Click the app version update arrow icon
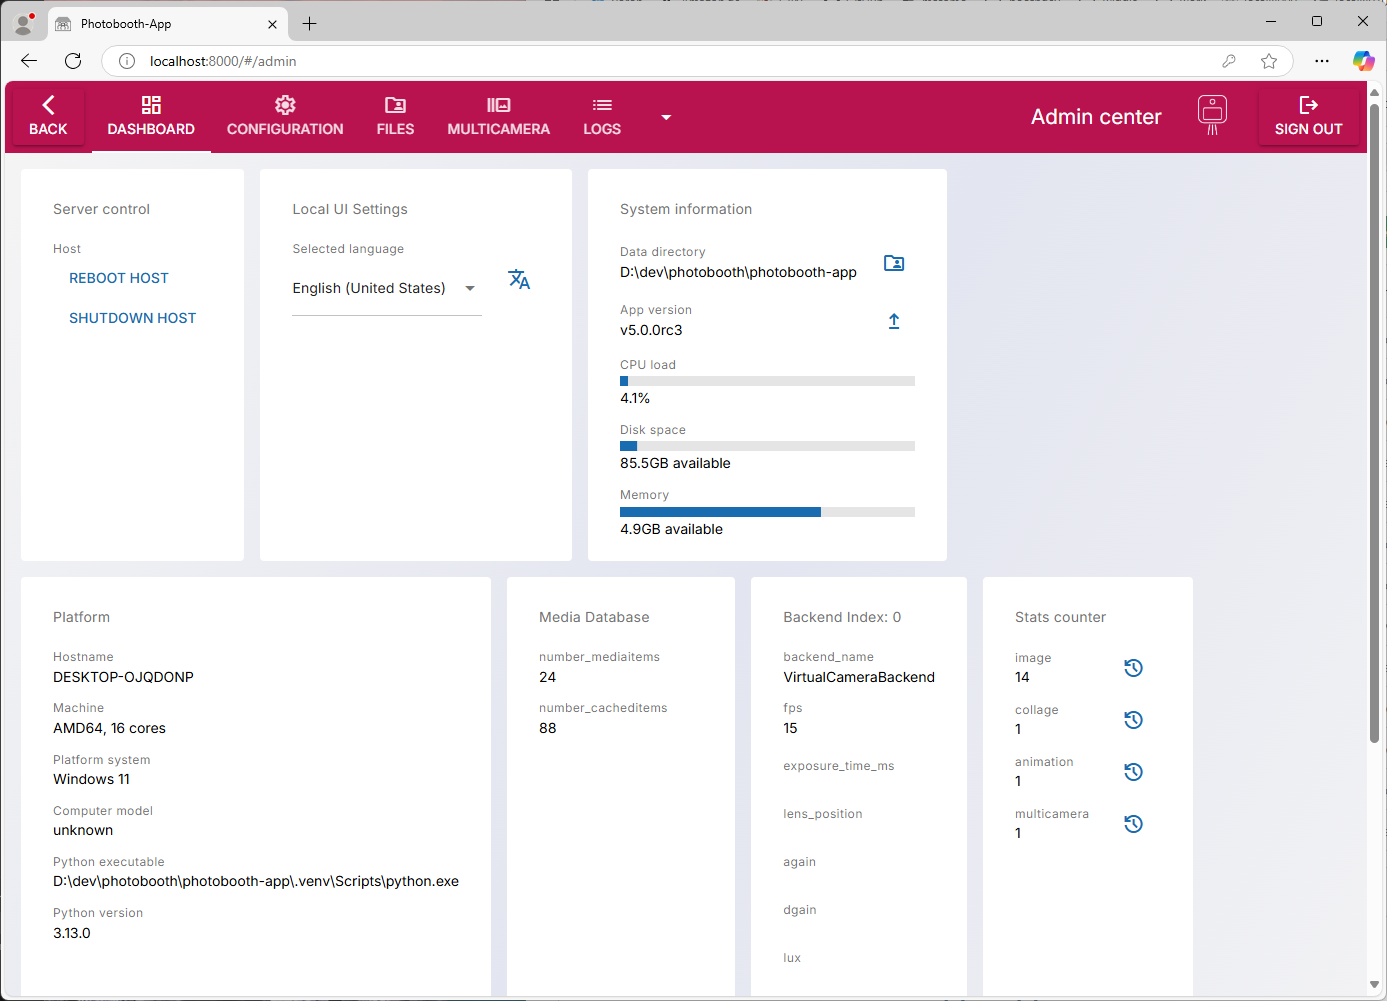Screen dimensions: 1387x1001 click(894, 321)
